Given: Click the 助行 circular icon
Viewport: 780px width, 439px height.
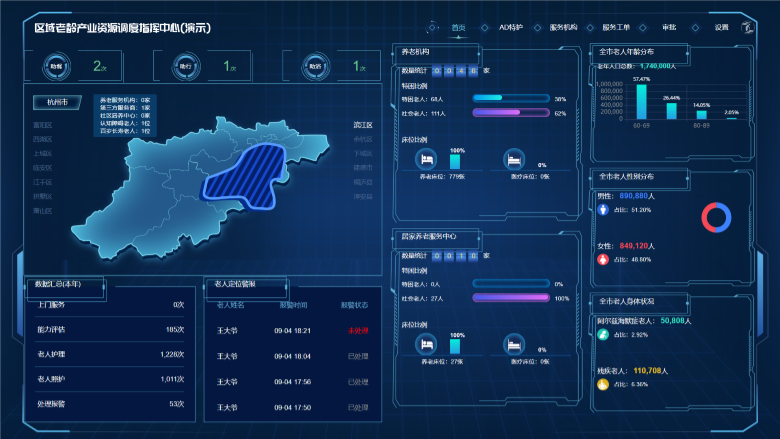Looking at the screenshot, I should [x=184, y=67].
